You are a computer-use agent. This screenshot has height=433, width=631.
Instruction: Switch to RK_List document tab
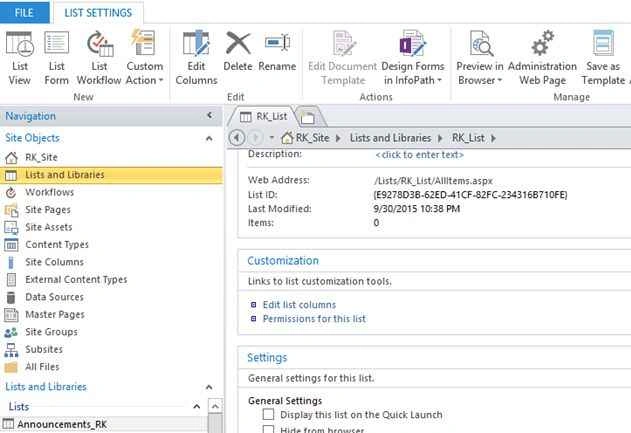pos(264,117)
